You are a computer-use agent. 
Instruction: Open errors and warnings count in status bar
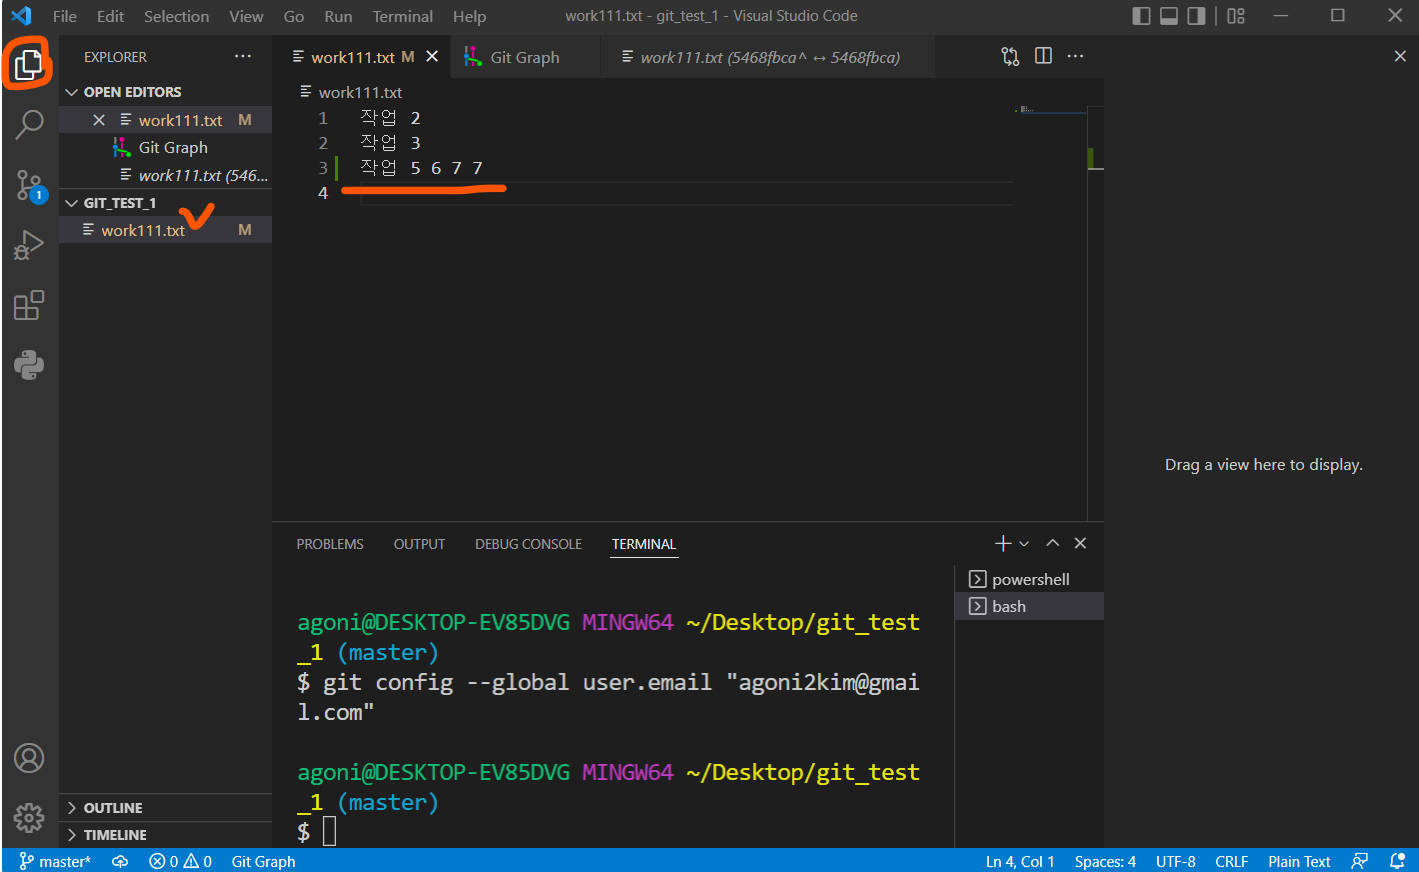tap(180, 861)
